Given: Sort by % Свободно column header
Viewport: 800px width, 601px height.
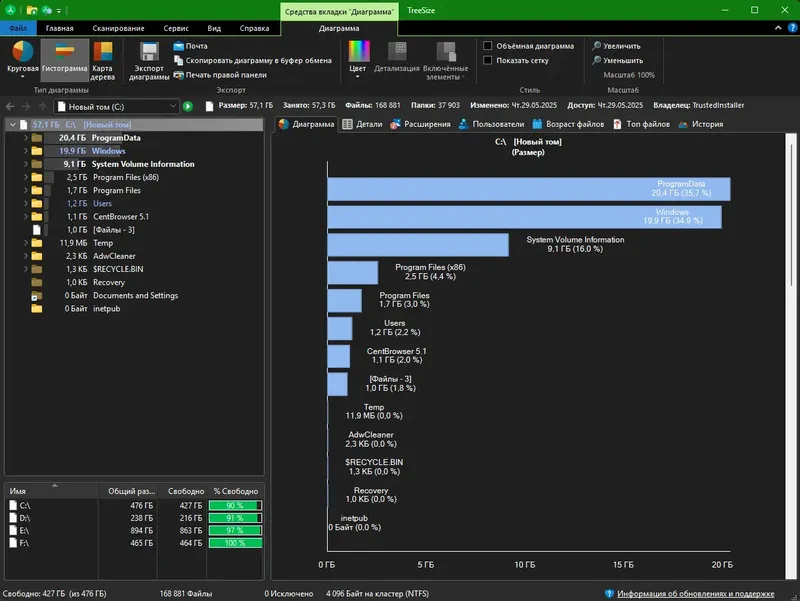Looking at the screenshot, I should (236, 491).
